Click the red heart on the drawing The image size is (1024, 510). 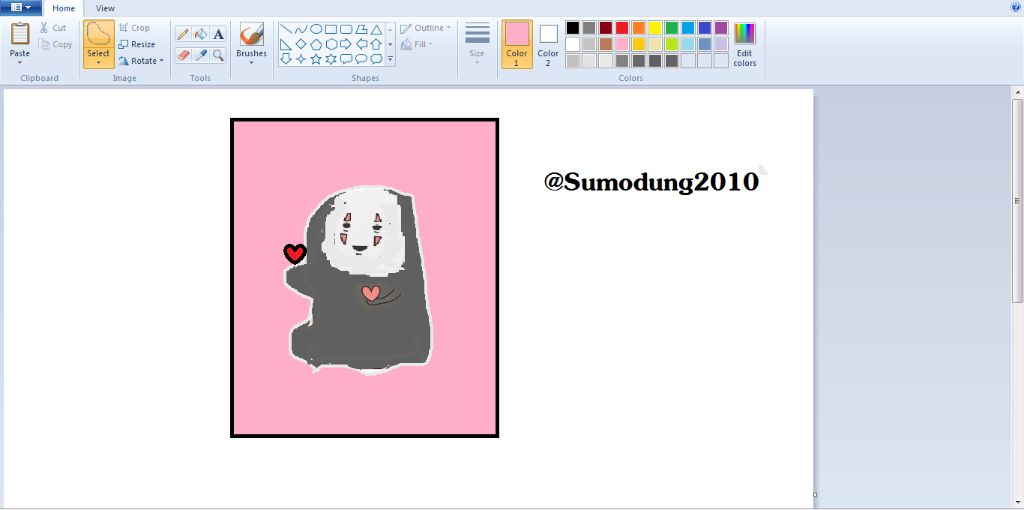point(295,253)
